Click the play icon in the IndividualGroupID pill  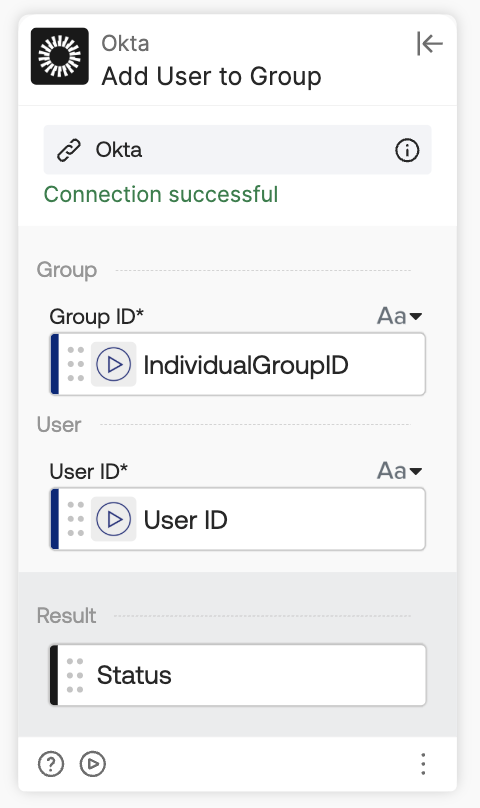pyautogui.click(x=113, y=364)
